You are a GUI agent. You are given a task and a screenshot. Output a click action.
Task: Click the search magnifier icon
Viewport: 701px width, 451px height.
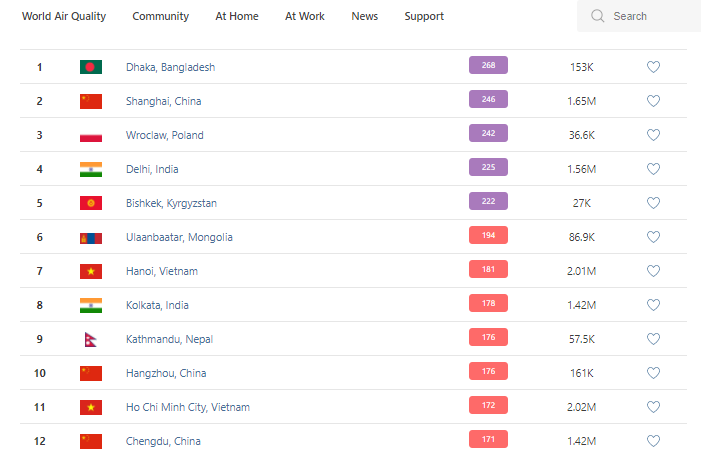coord(598,16)
